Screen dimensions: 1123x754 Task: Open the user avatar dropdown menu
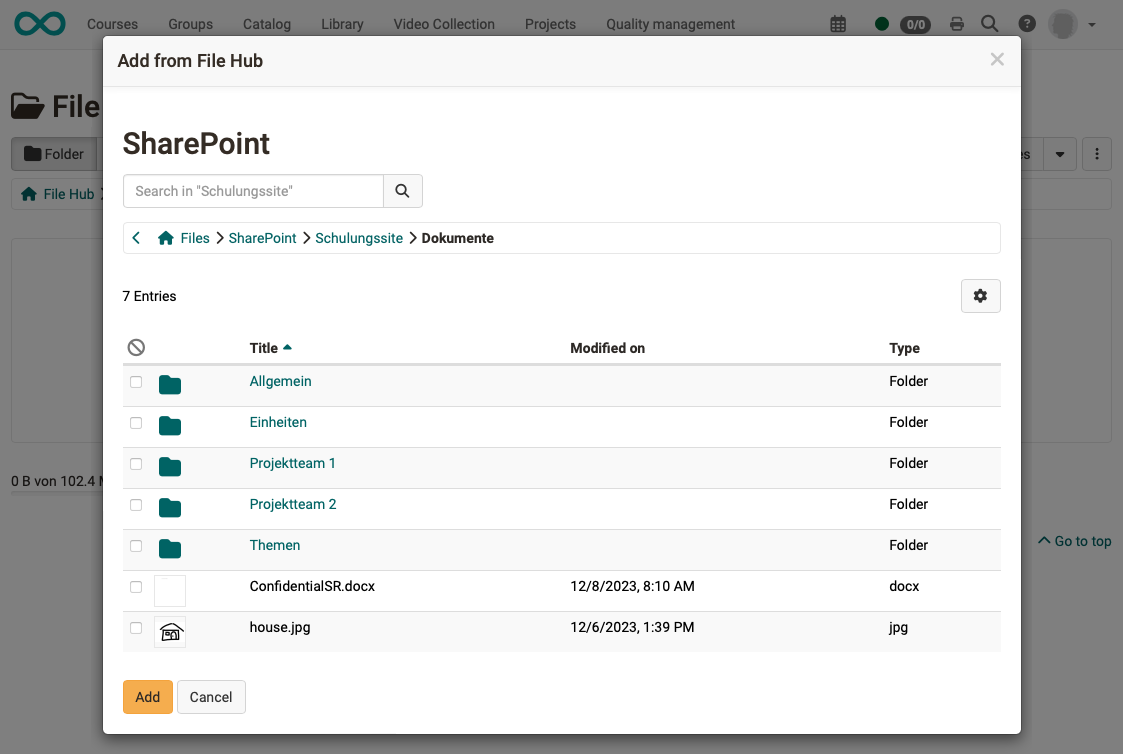point(1062,23)
